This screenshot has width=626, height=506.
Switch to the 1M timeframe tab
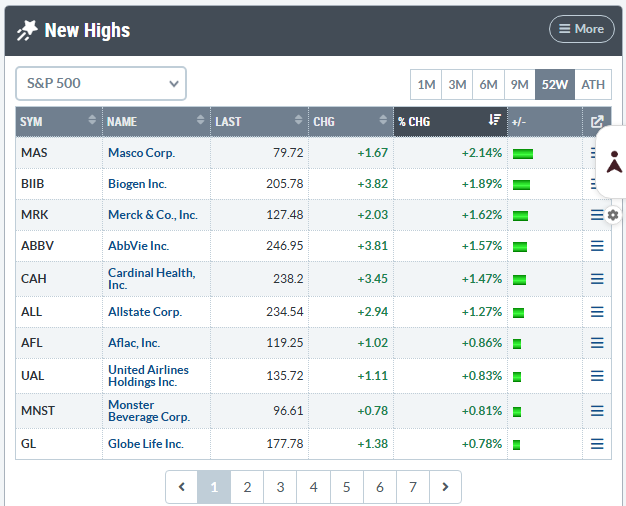426,85
